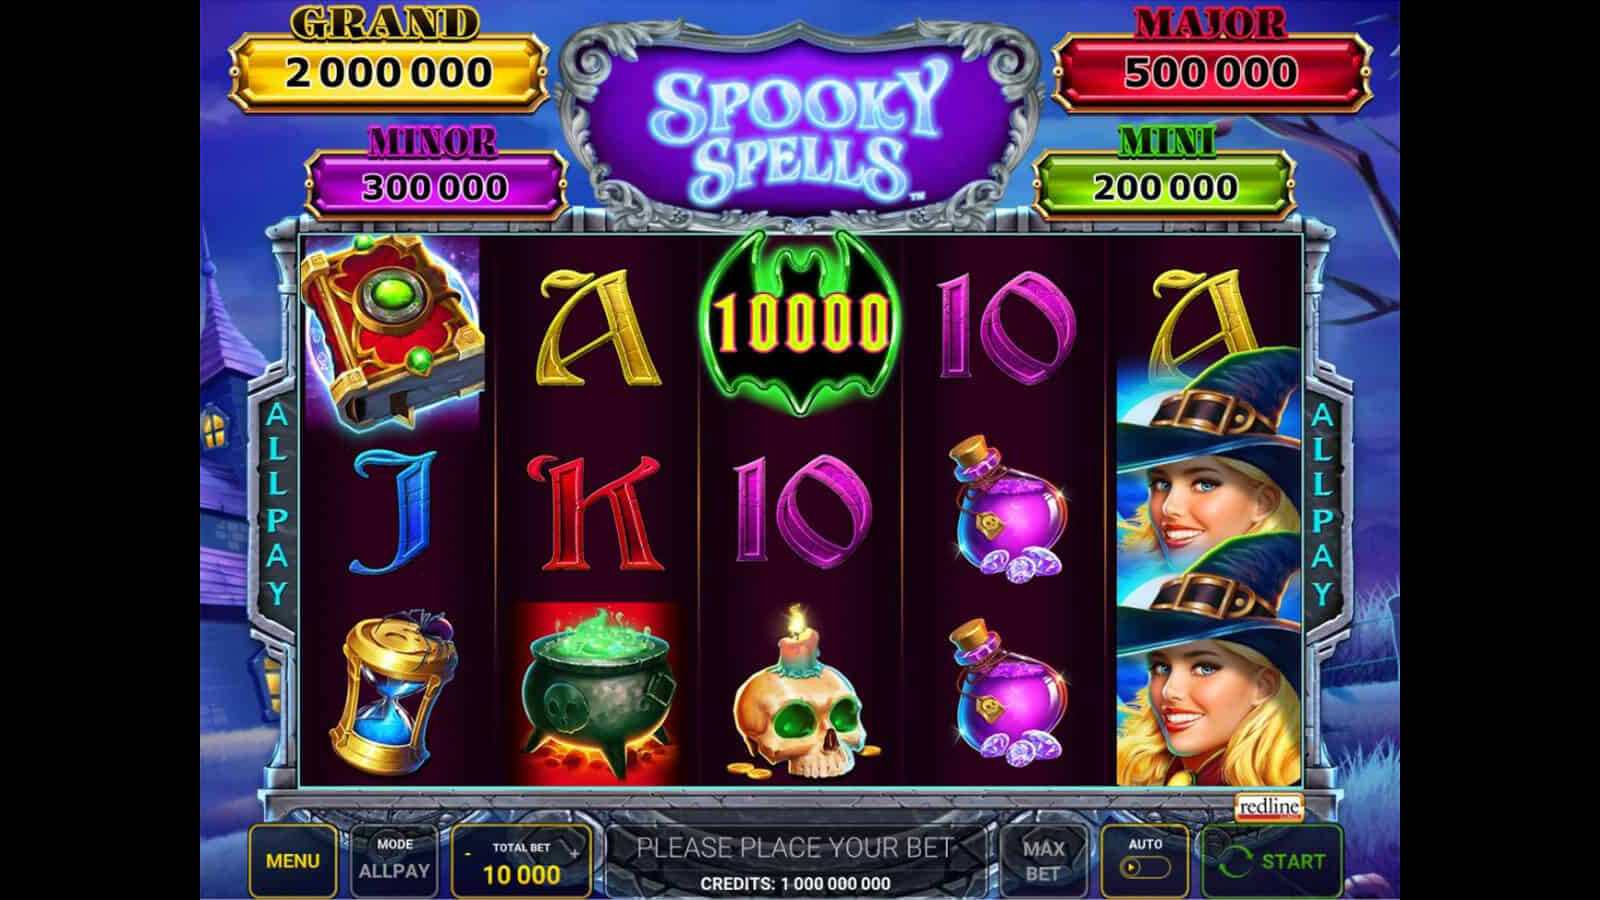Click the red K card symbol
Image resolution: width=1600 pixels, height=900 pixels.
point(597,512)
